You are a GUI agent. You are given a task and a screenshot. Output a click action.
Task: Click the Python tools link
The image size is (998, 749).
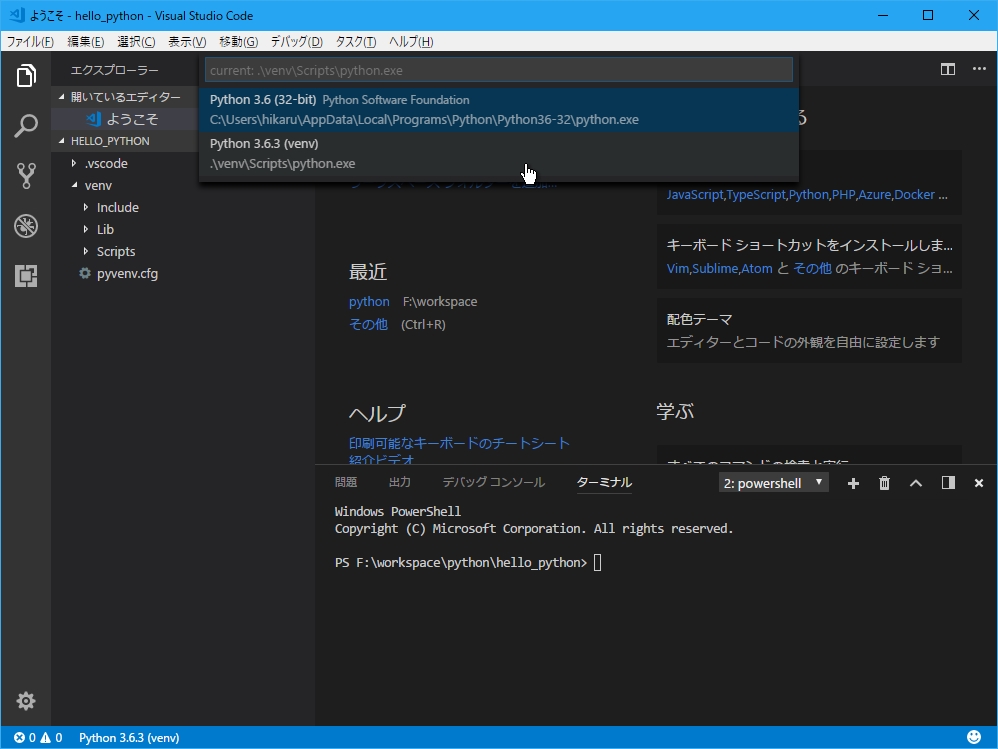click(x=809, y=195)
